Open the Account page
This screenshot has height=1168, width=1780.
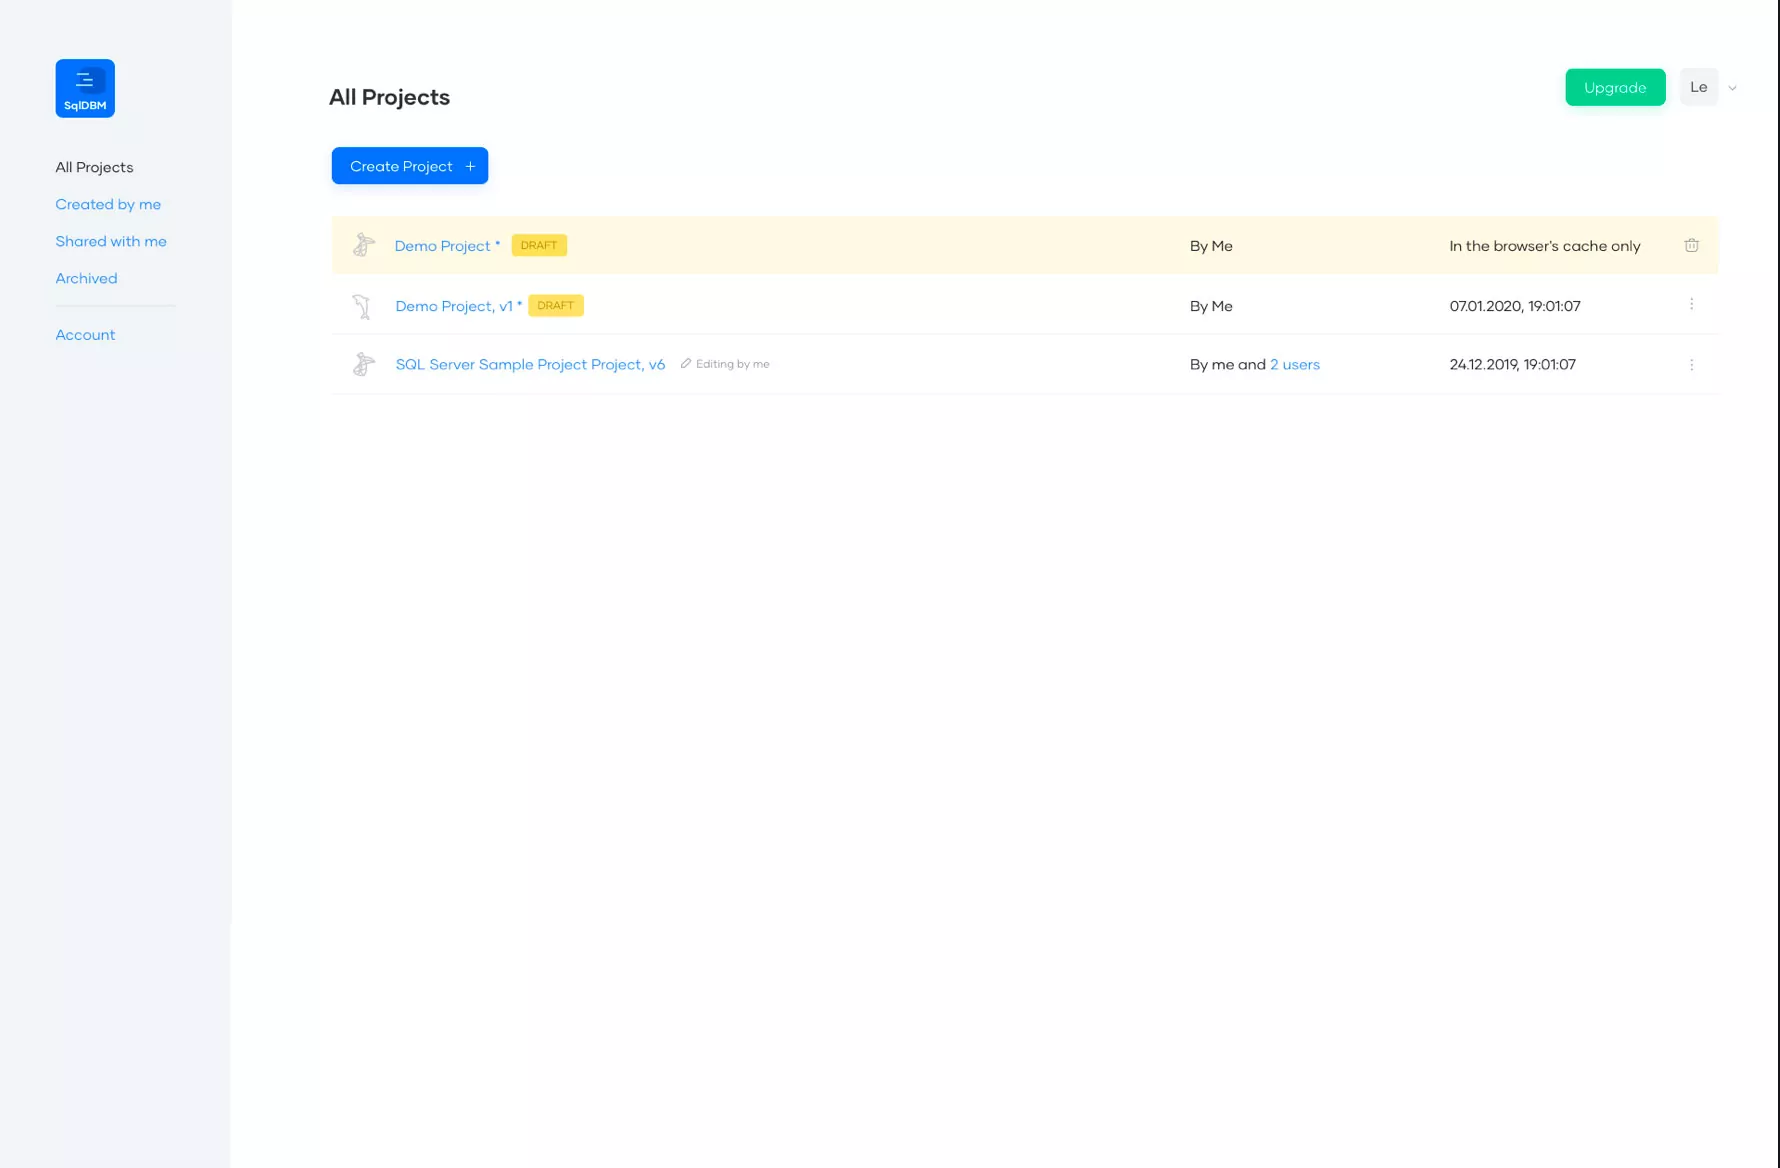(85, 335)
